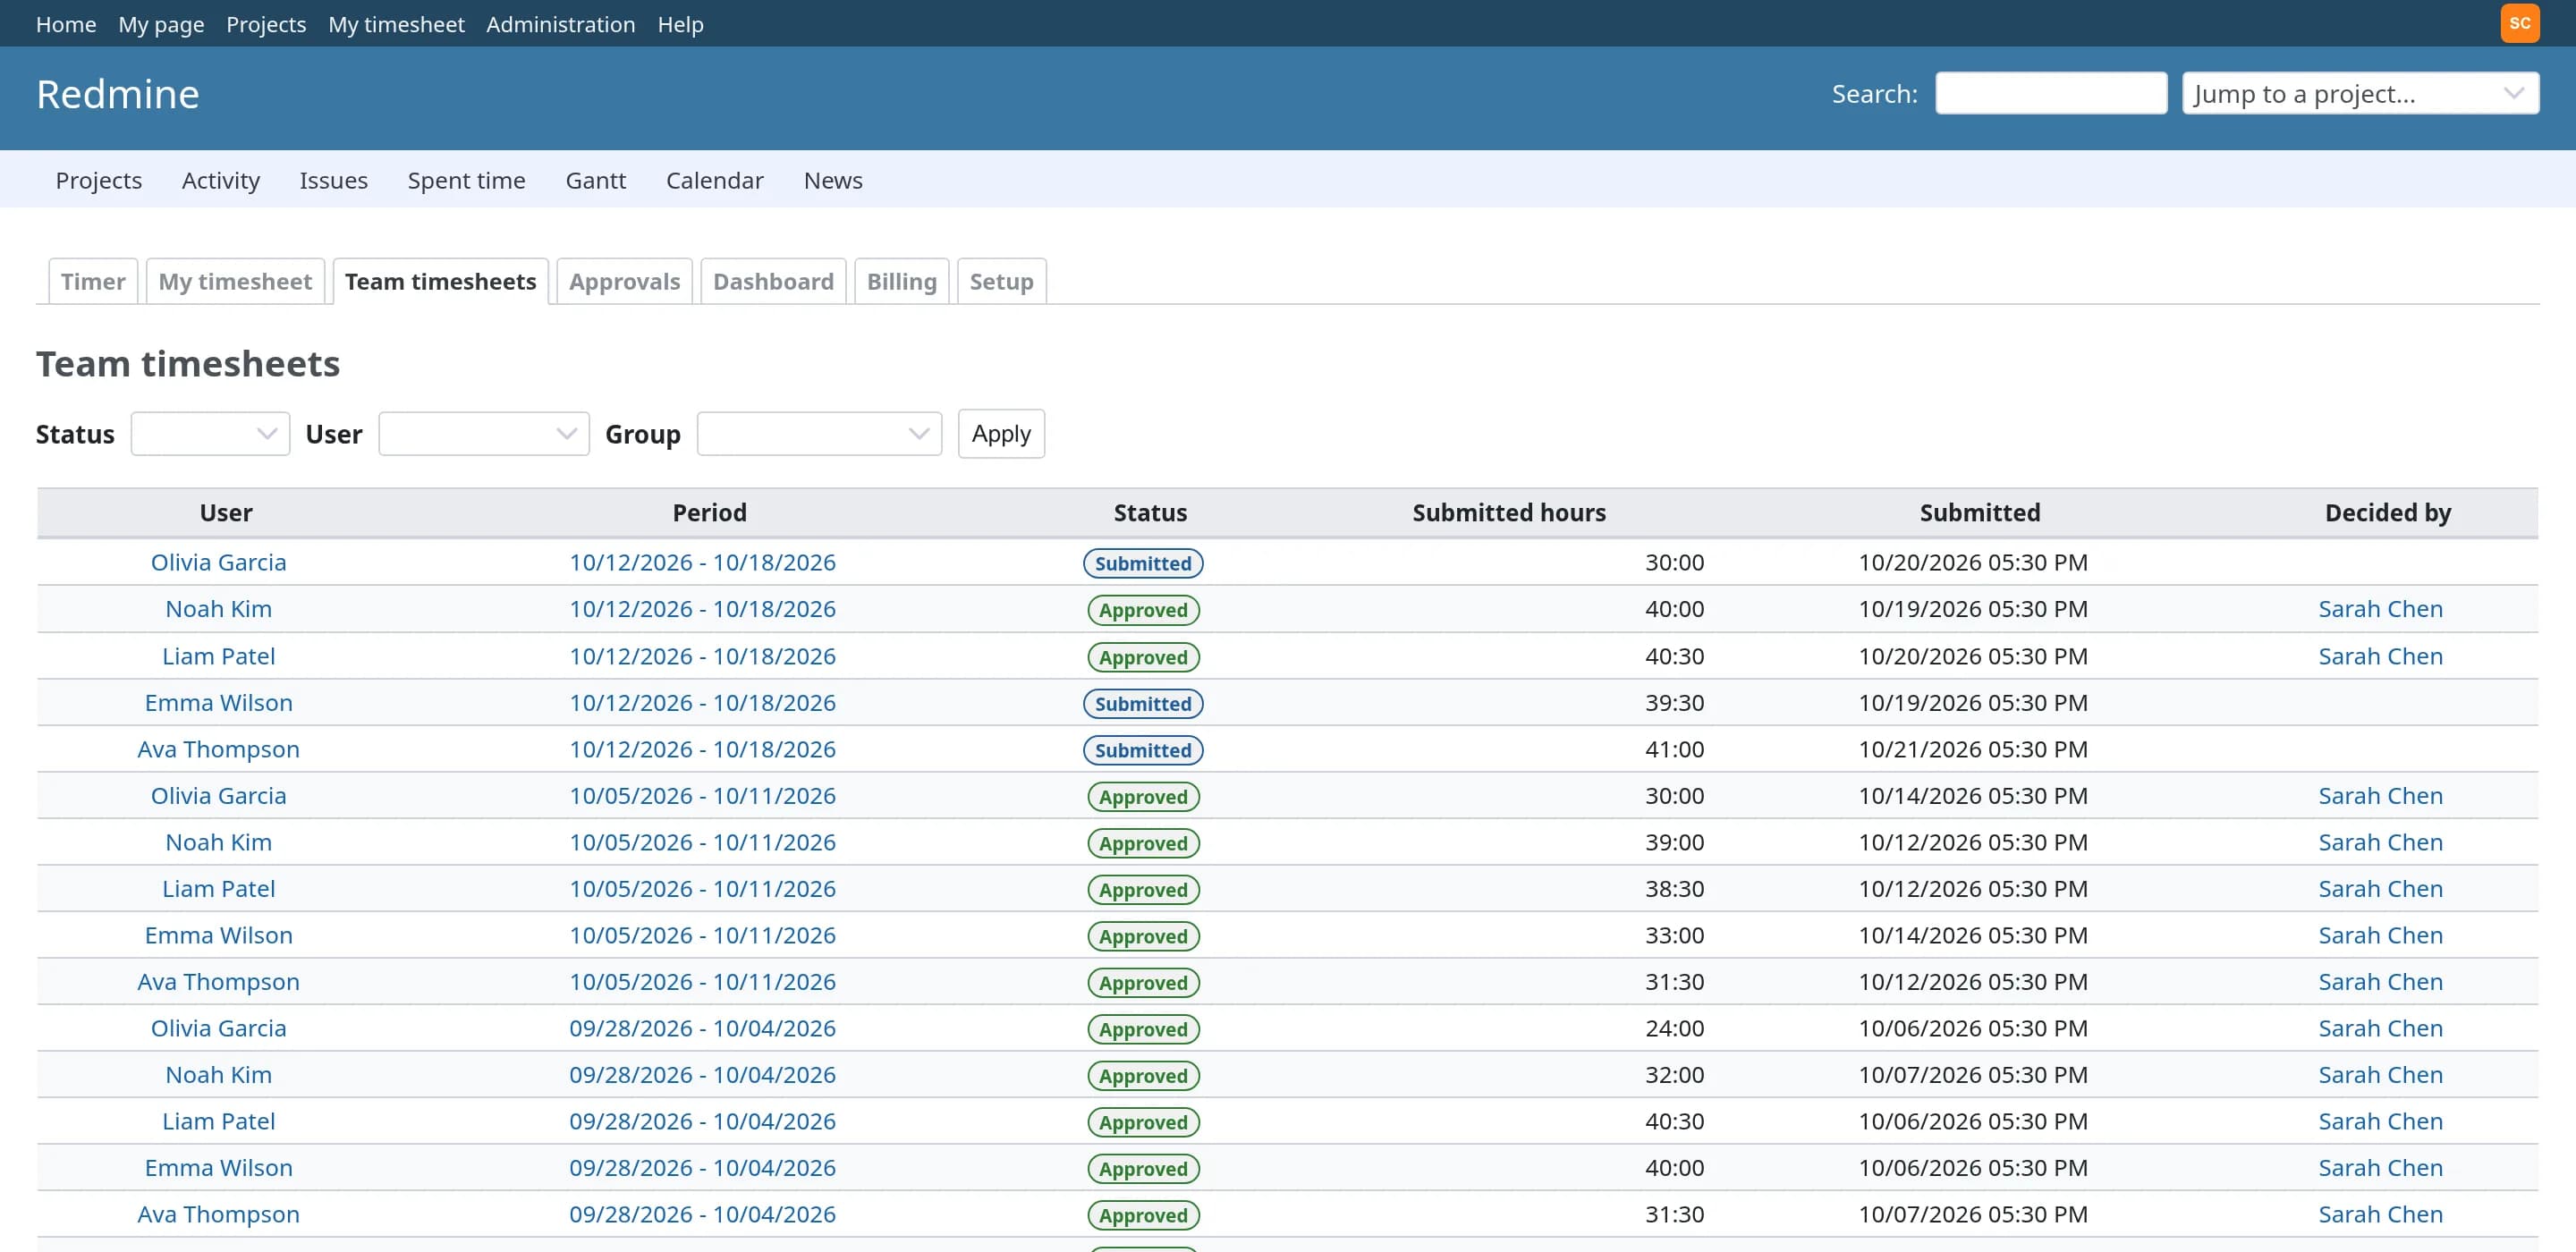
Task: Open the Setup tab
Action: pyautogui.click(x=1001, y=282)
